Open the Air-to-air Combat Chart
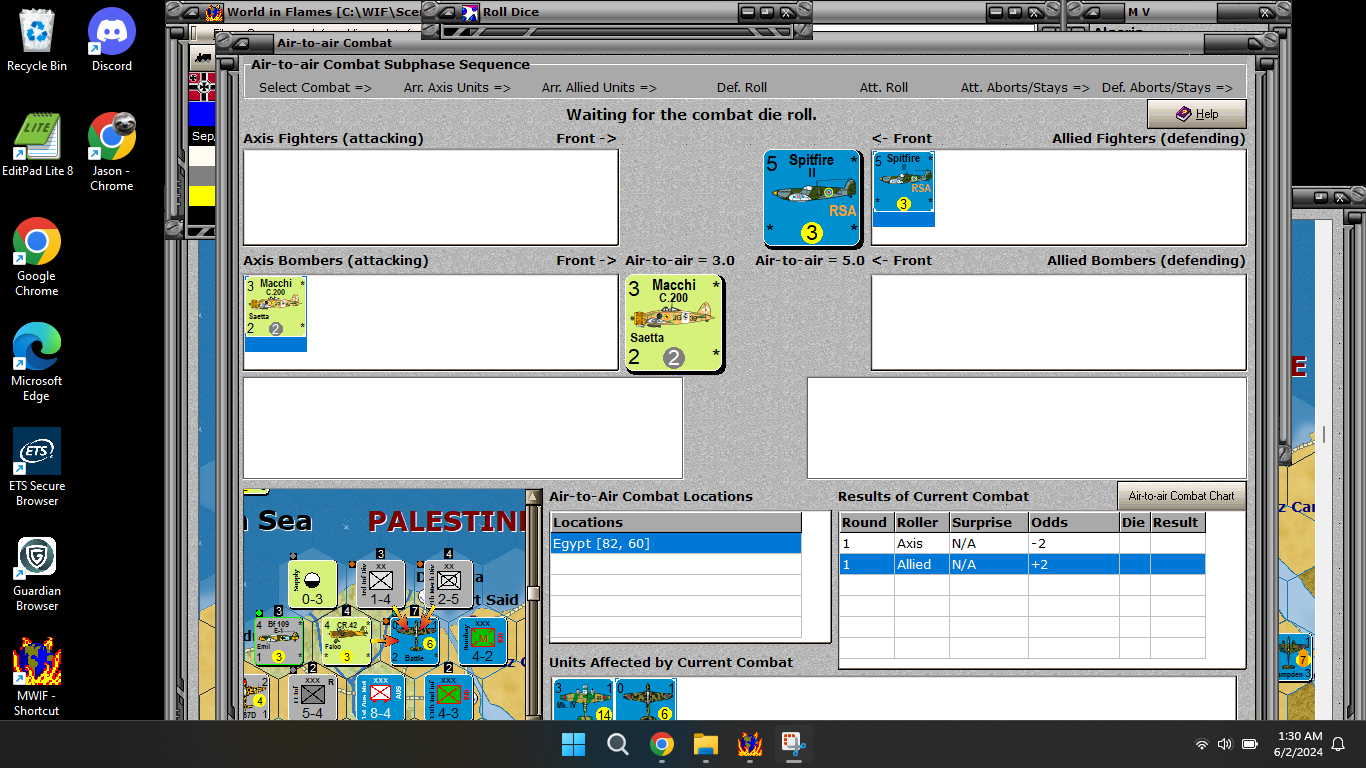The width and height of the screenshot is (1366, 768). (1181, 496)
